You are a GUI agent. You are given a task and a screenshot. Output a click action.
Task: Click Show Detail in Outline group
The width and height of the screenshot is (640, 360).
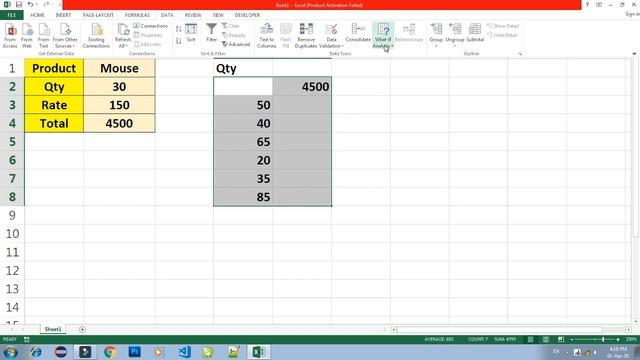503,26
